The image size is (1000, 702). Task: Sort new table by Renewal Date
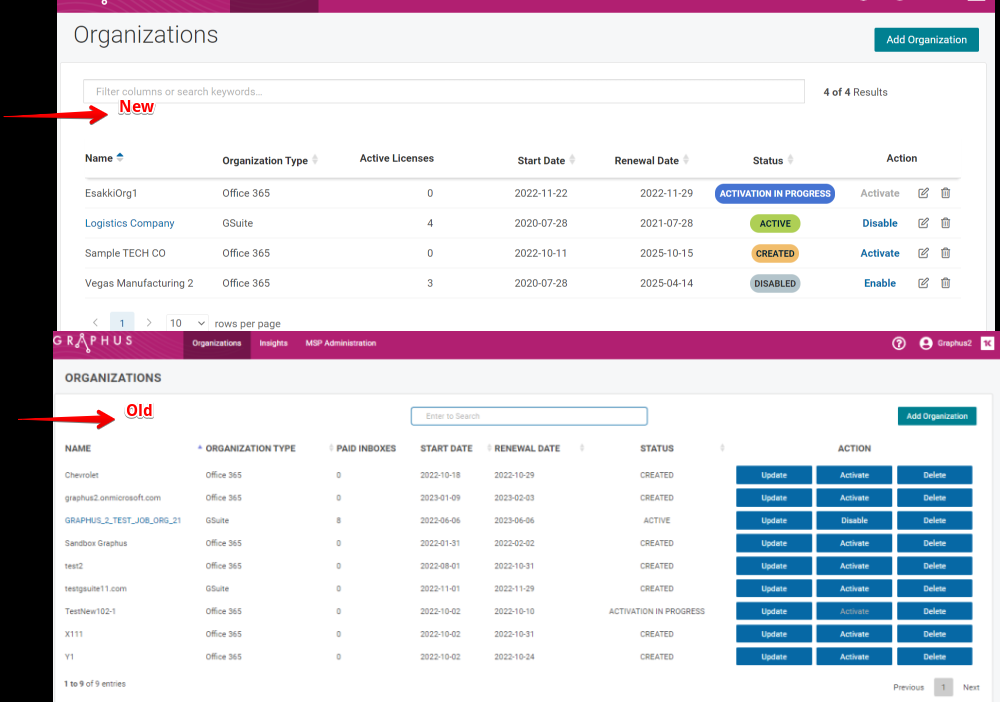click(686, 160)
